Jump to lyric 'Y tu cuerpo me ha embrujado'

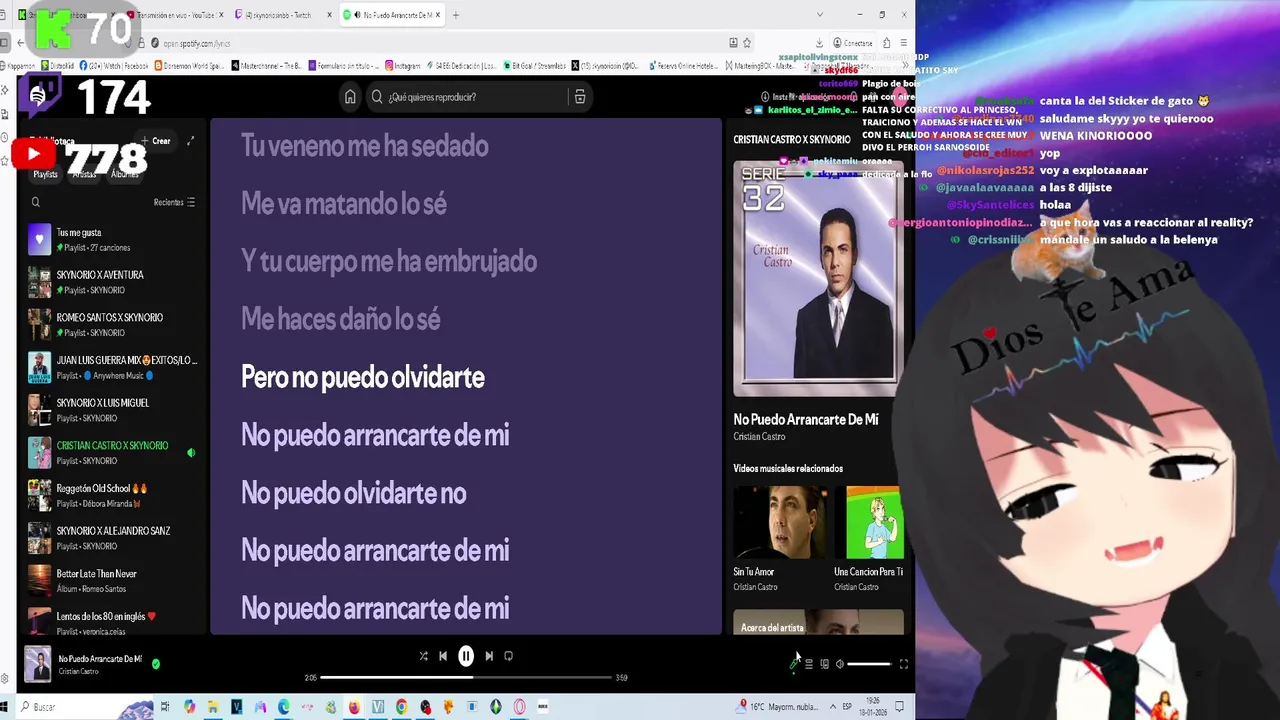coord(388,262)
